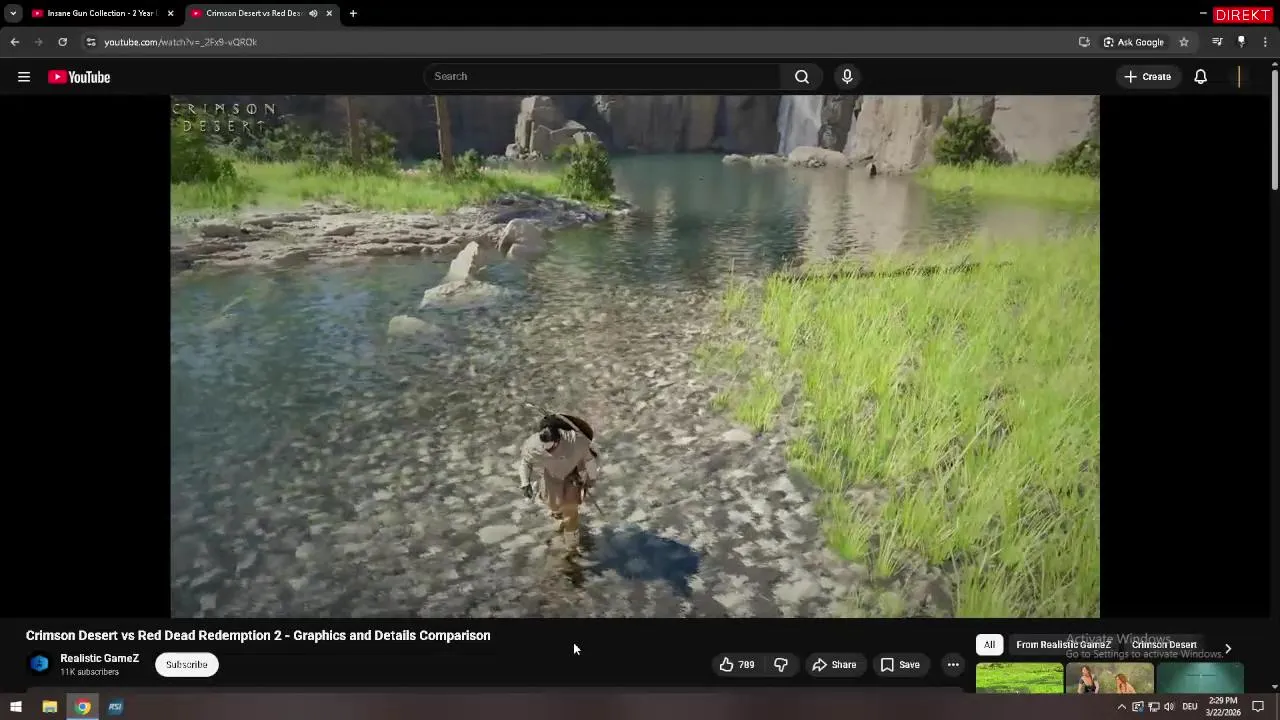Start voice search with the microphone icon
The width and height of the screenshot is (1280, 720).
pyautogui.click(x=847, y=76)
